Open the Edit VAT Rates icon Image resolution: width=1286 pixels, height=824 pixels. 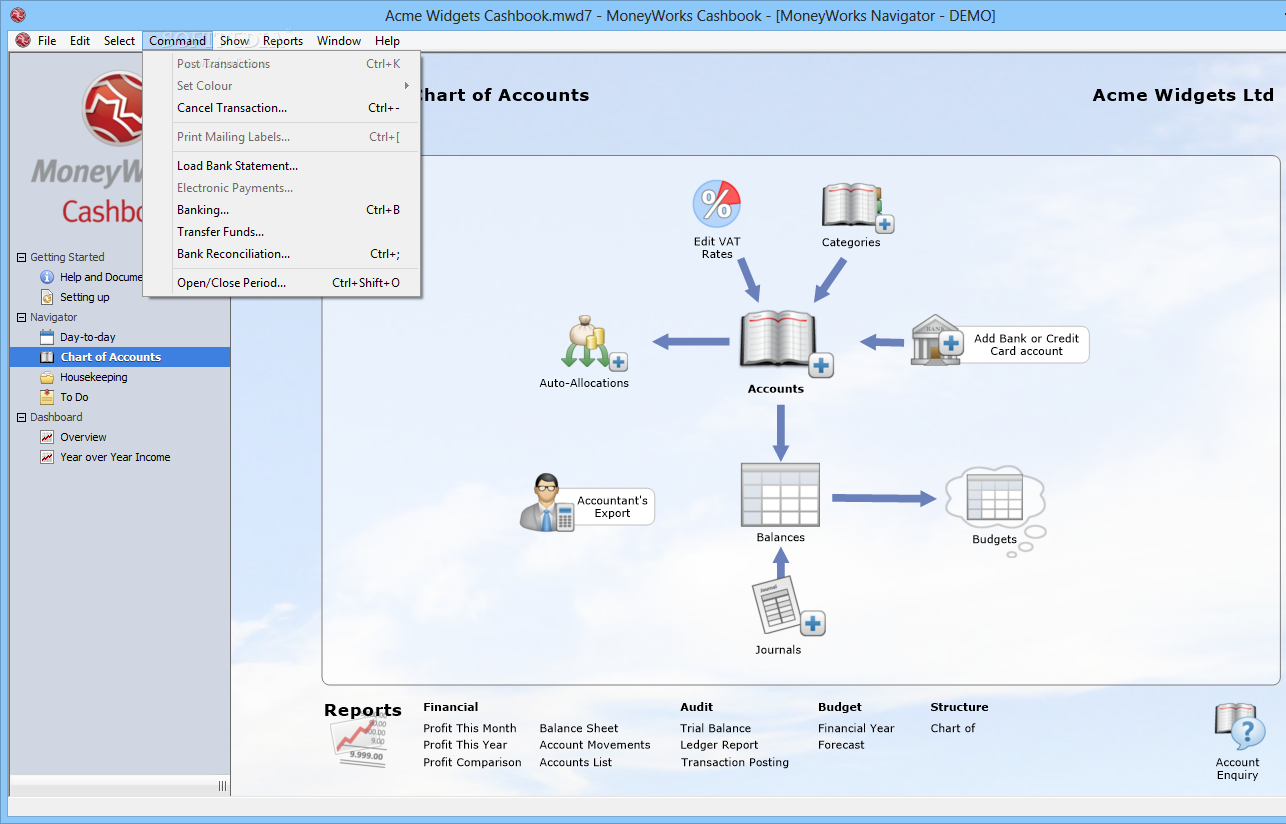[x=716, y=205]
